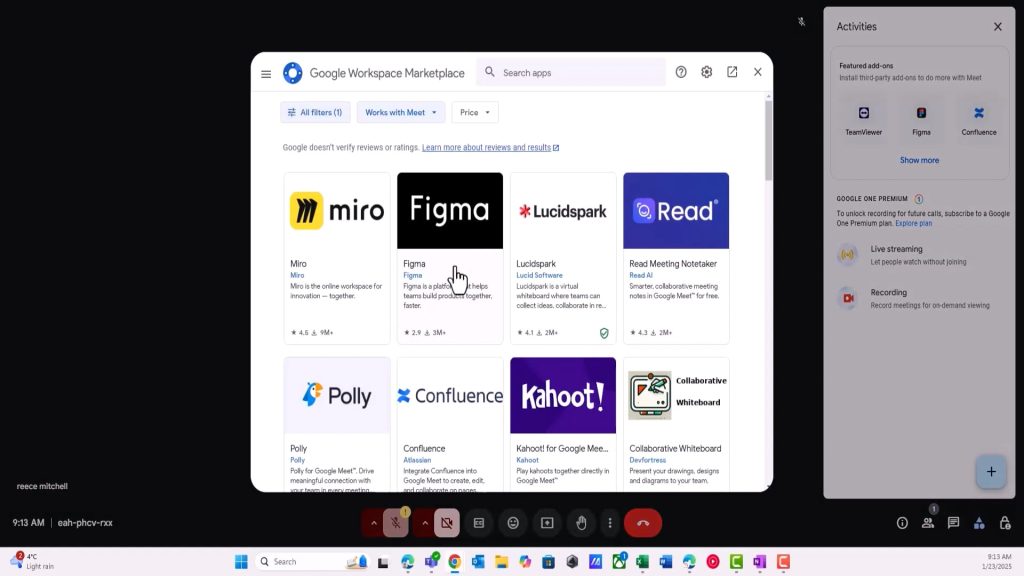Click the Atlassian developer link
The image size is (1024, 576).
(x=417, y=460)
